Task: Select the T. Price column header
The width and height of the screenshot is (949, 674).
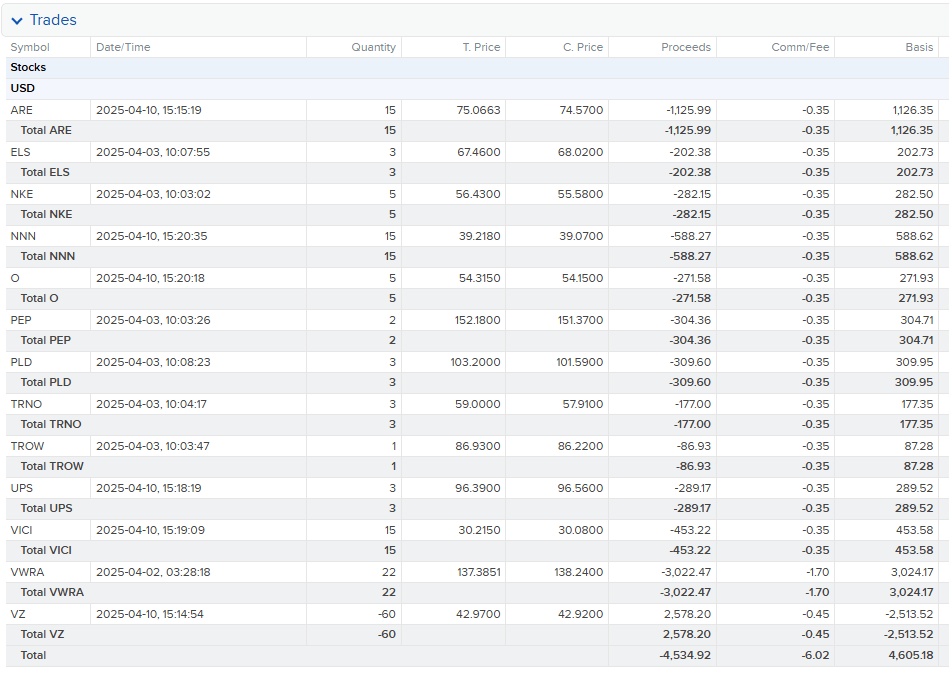Action: [x=481, y=47]
